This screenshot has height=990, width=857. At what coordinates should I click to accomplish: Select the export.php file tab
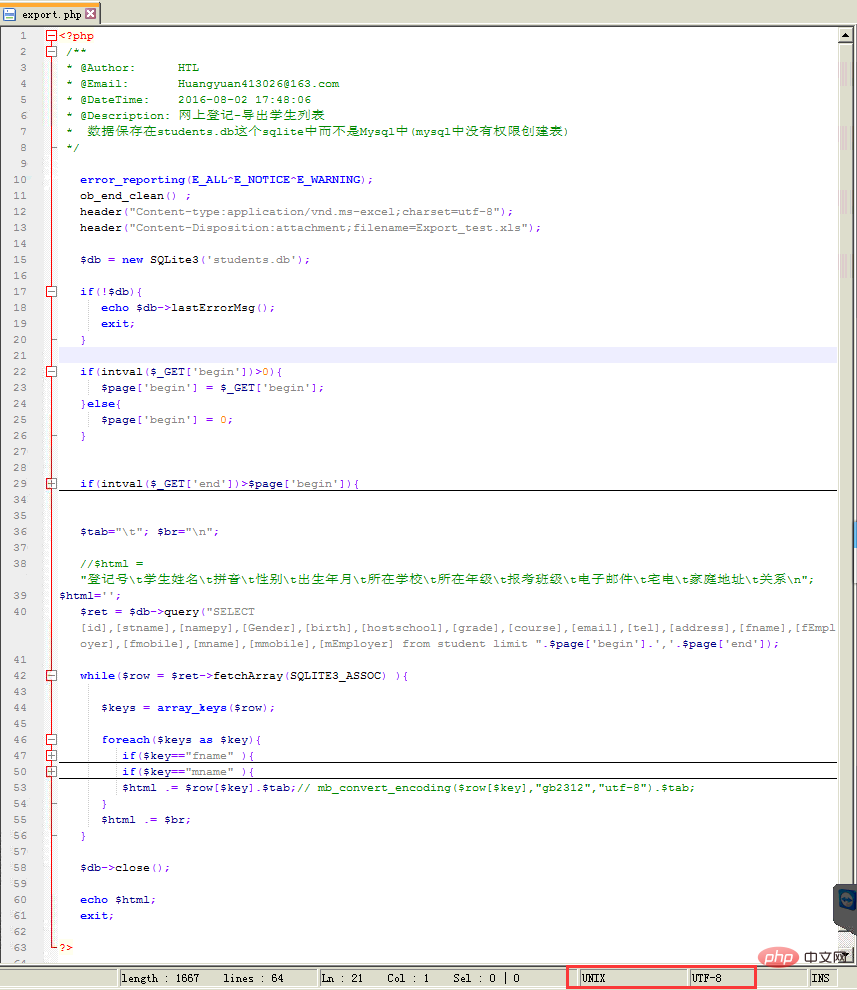51,14
